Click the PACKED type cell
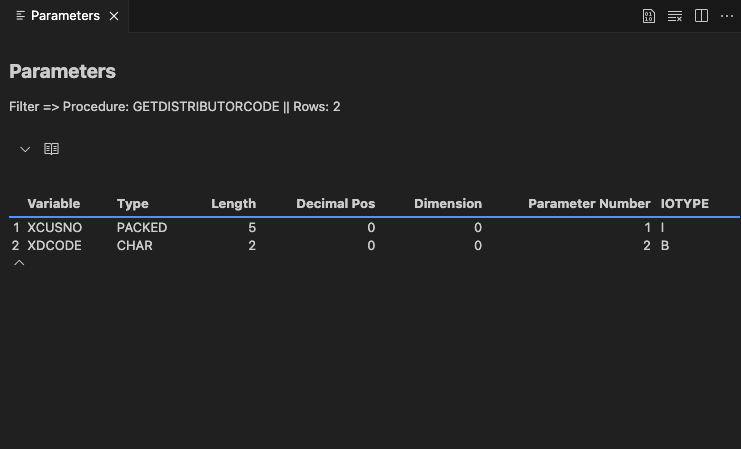 142,228
